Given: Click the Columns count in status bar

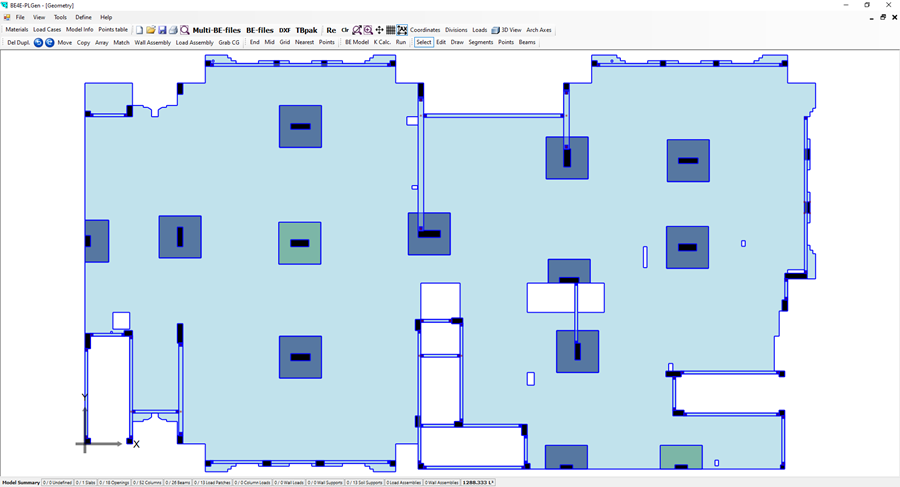Looking at the screenshot, I should point(146,482).
